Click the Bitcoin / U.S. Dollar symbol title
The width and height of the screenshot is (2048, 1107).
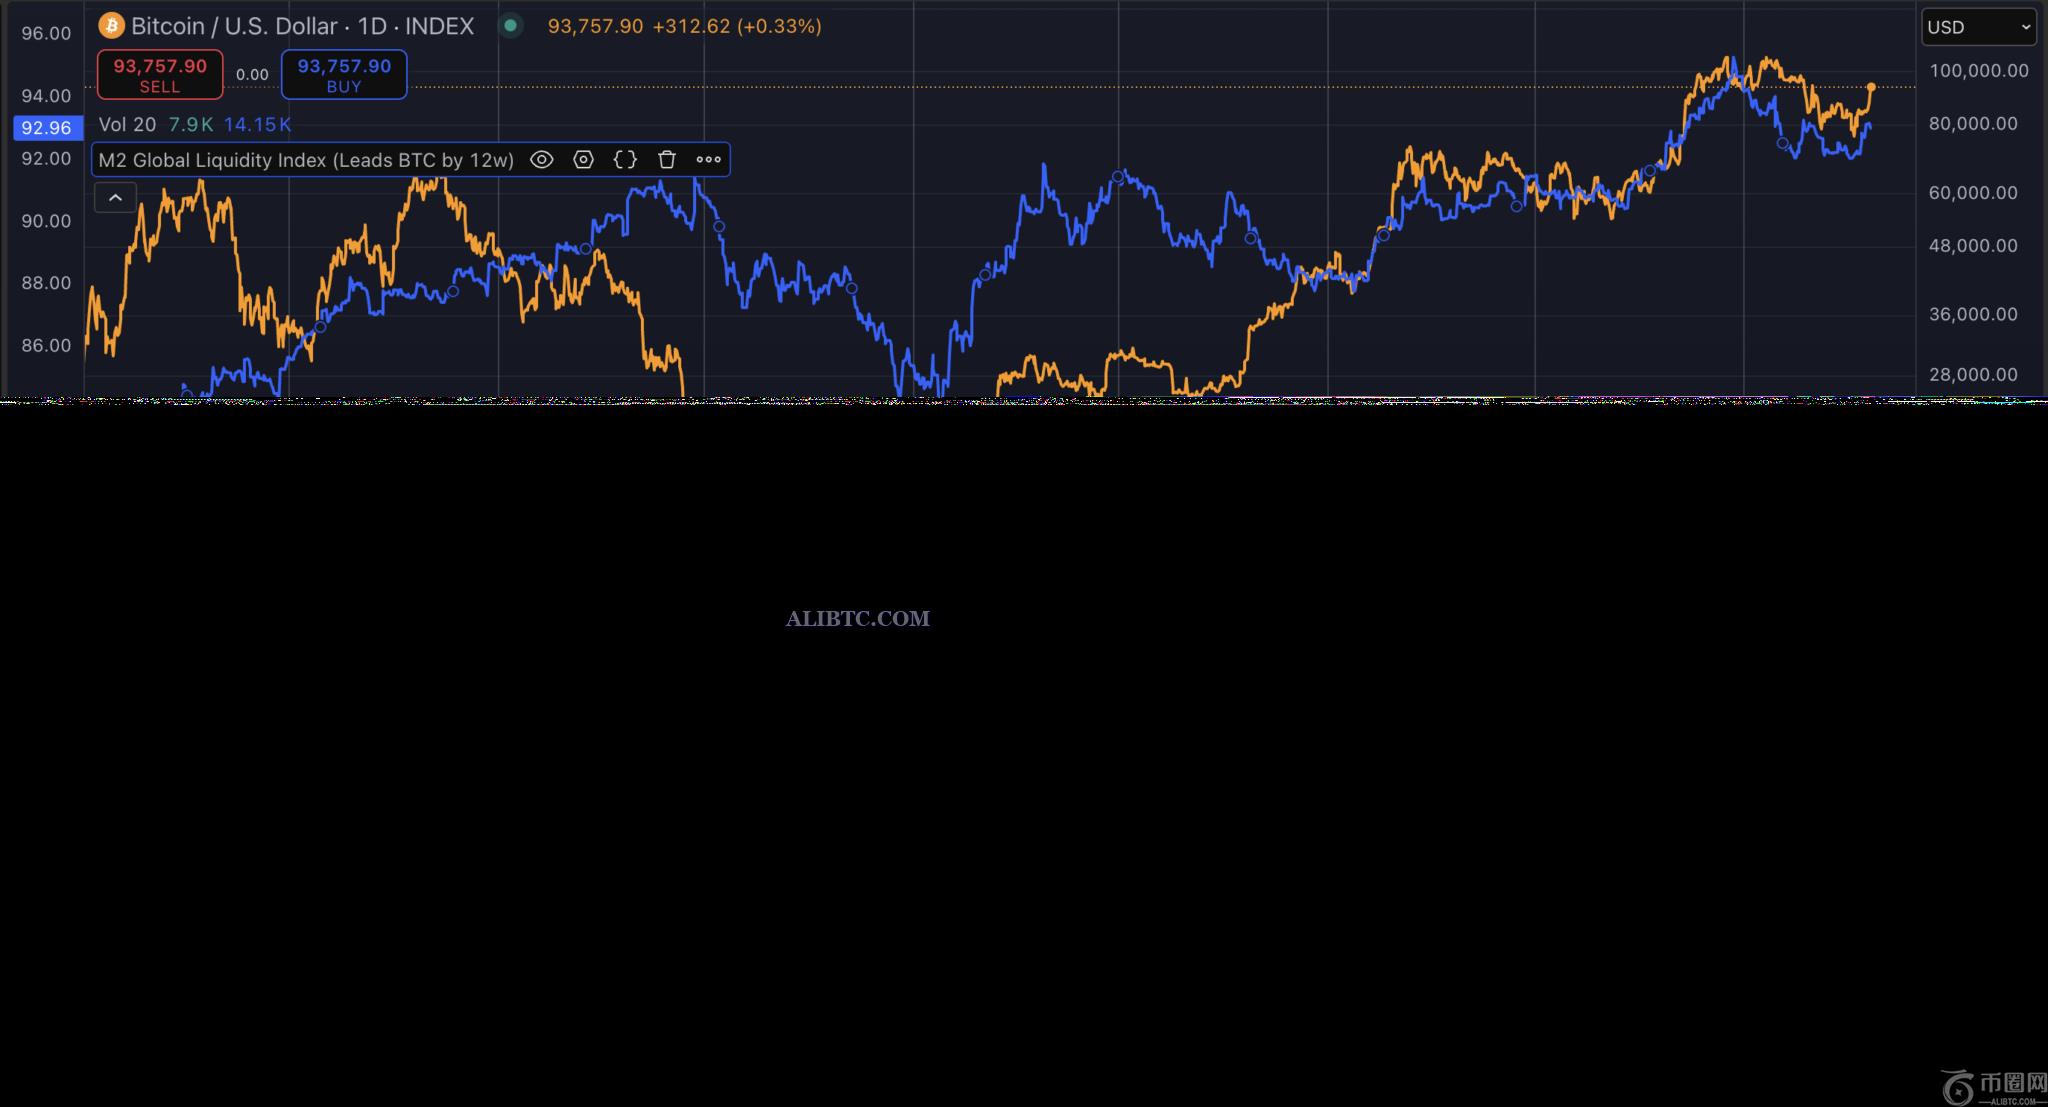click(x=303, y=26)
